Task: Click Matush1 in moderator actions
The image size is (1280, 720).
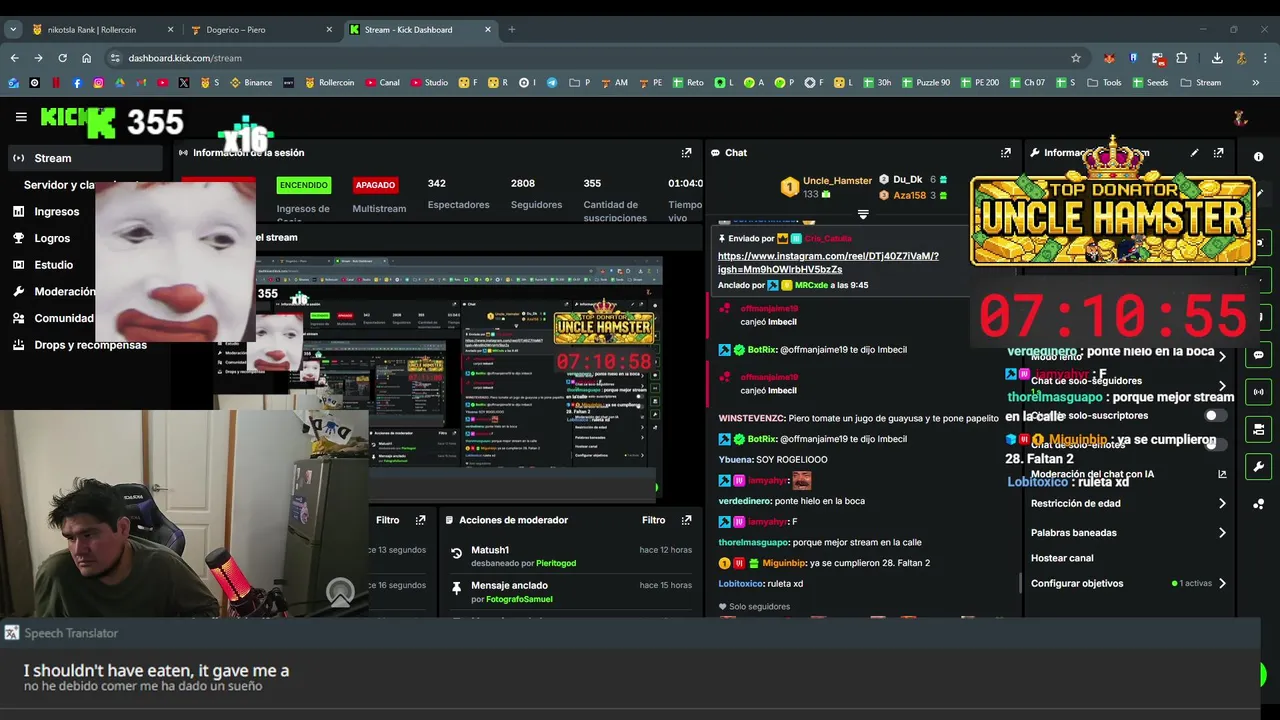Action: click(490, 550)
